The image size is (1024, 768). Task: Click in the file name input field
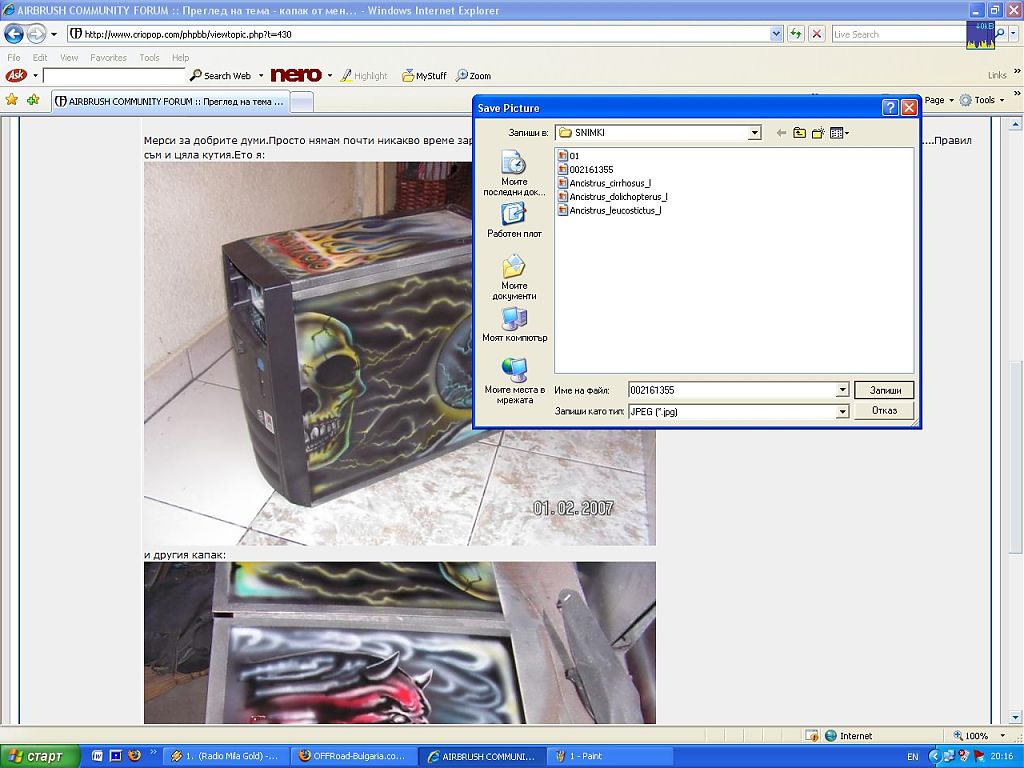pyautogui.click(x=732, y=391)
